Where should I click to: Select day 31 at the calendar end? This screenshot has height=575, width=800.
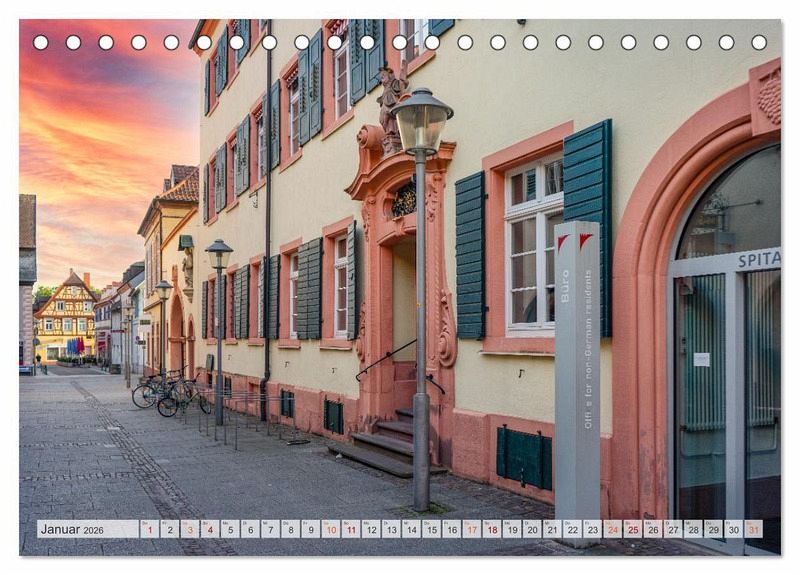point(753,529)
